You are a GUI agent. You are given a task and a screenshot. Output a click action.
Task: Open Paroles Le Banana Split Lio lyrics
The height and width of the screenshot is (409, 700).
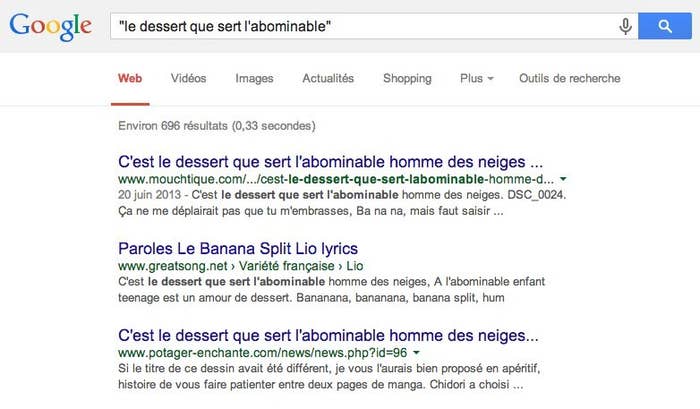click(238, 249)
